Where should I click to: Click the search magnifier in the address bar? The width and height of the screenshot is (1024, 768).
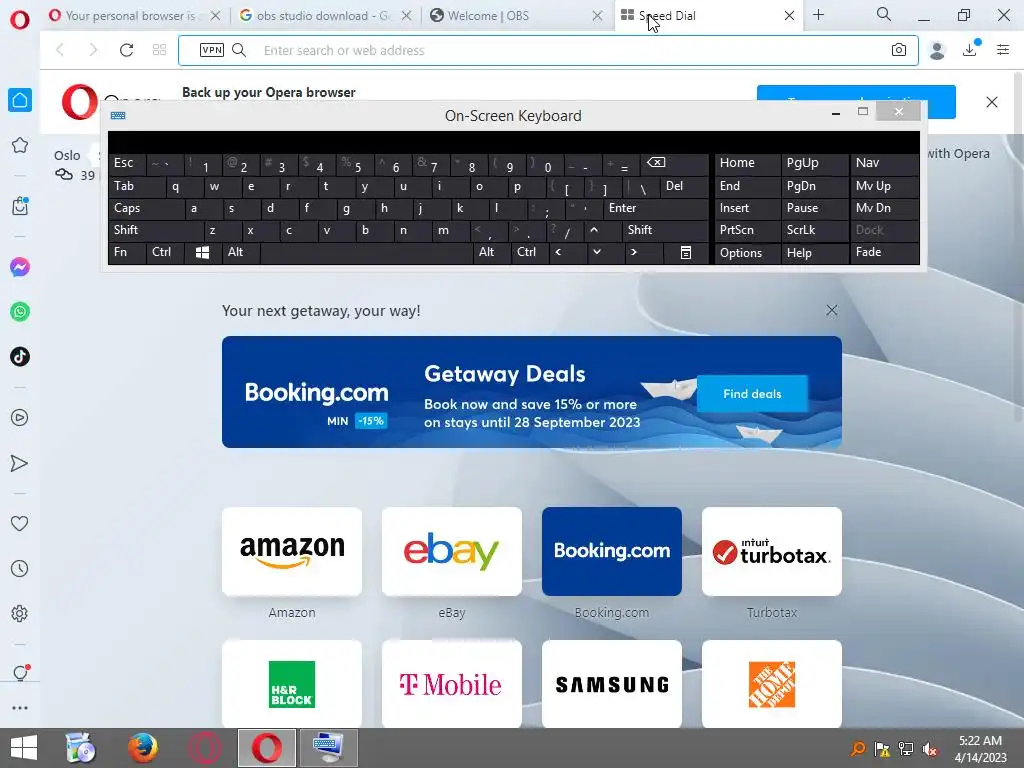click(239, 50)
